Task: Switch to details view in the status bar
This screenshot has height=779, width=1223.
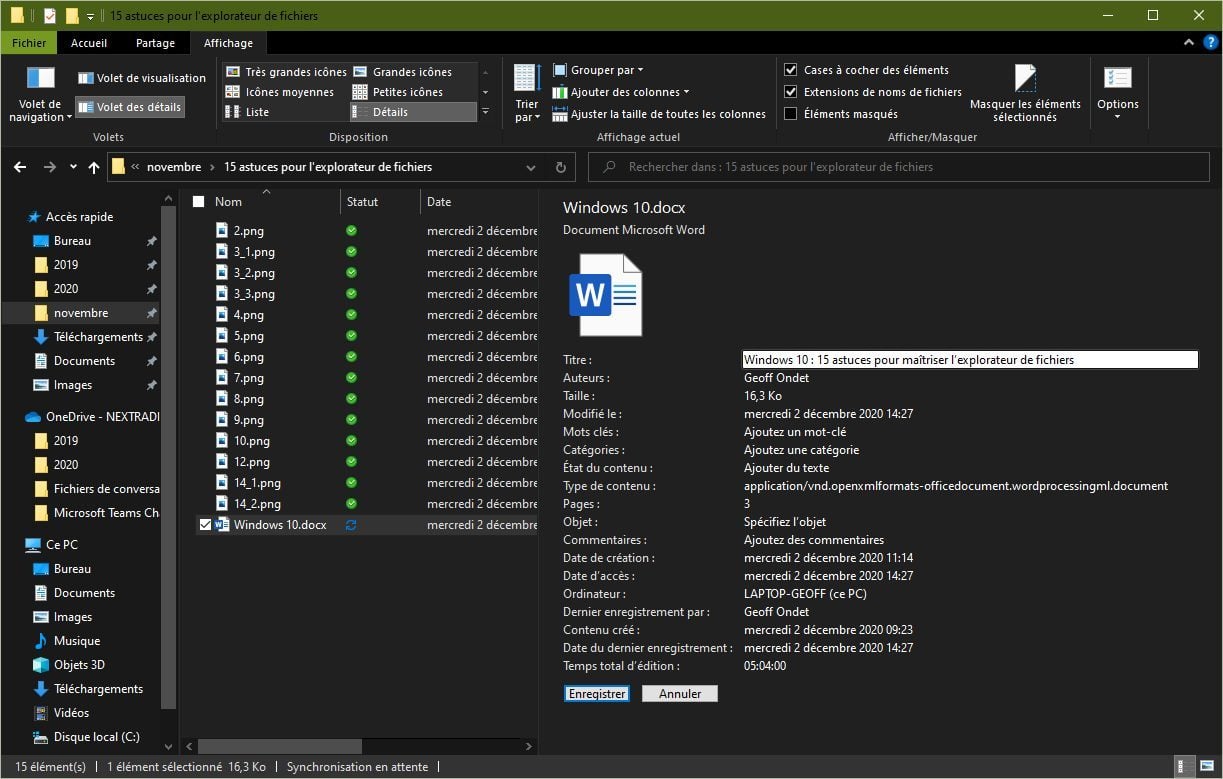Action: pos(1183,767)
